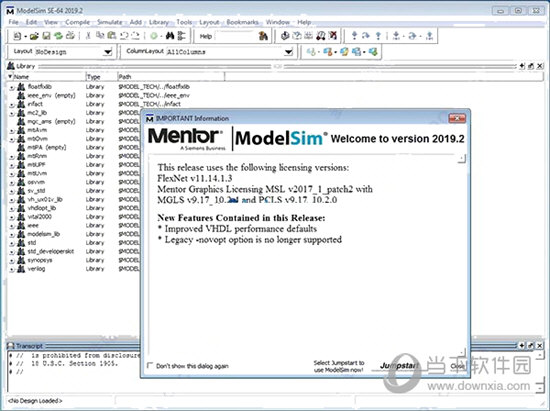Click the Print toolbar icon
This screenshot has height=411, width=550.
coord(71,36)
